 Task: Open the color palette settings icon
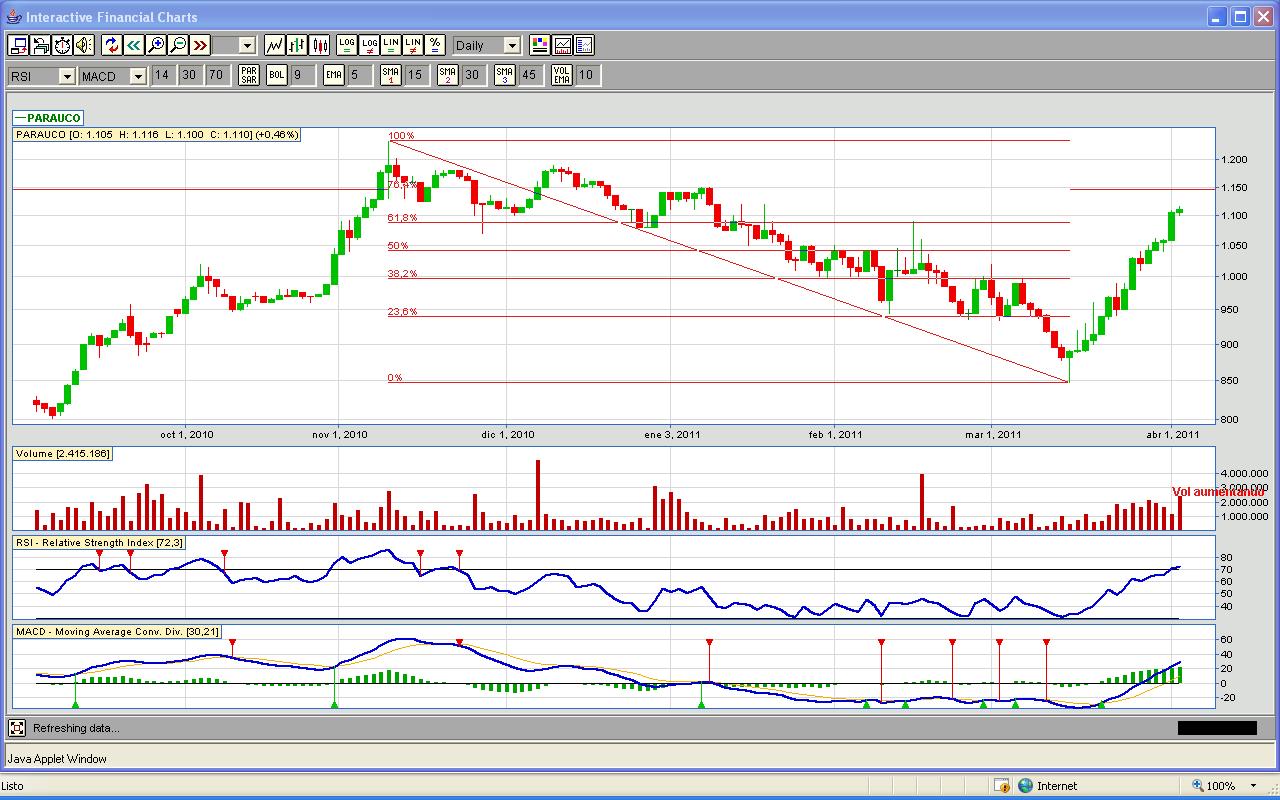point(540,45)
